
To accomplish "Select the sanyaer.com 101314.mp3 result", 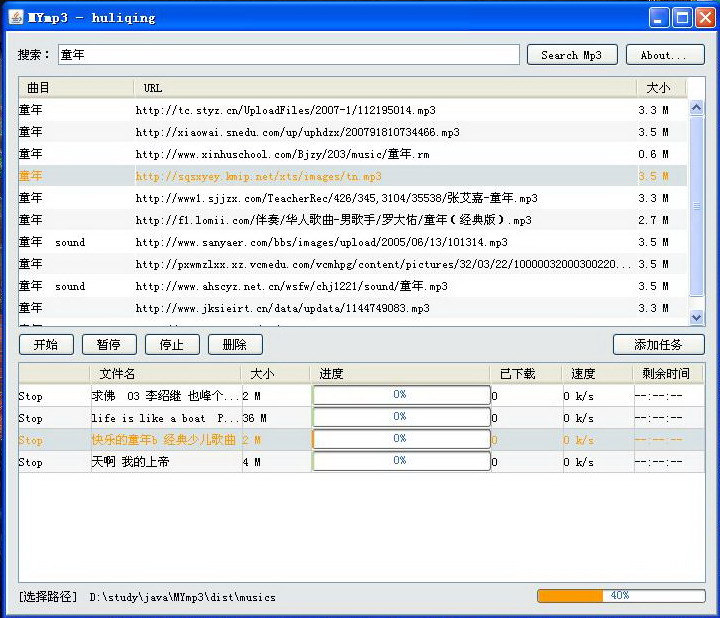I will pyautogui.click(x=353, y=242).
